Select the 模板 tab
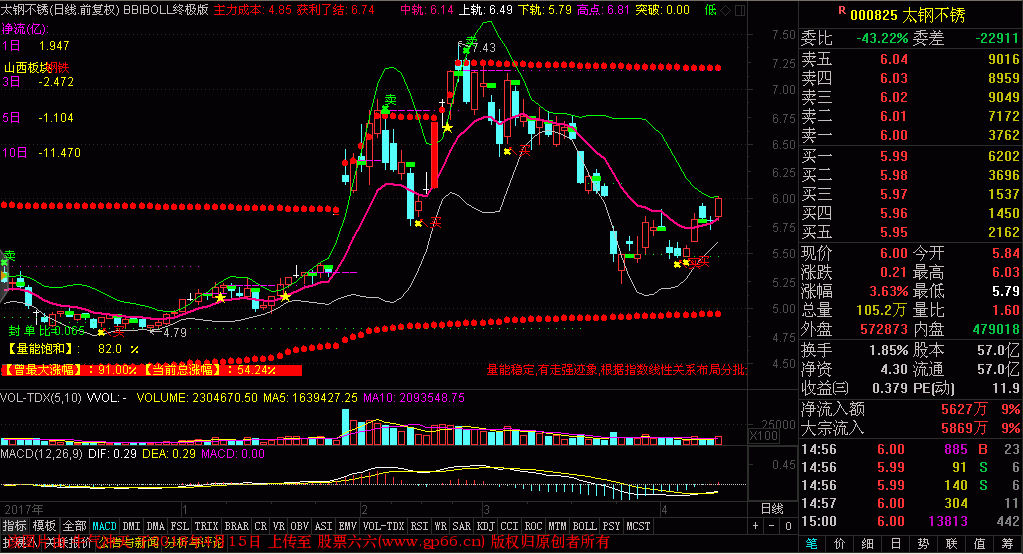Viewport: 1023px width, 554px height. (x=44, y=526)
